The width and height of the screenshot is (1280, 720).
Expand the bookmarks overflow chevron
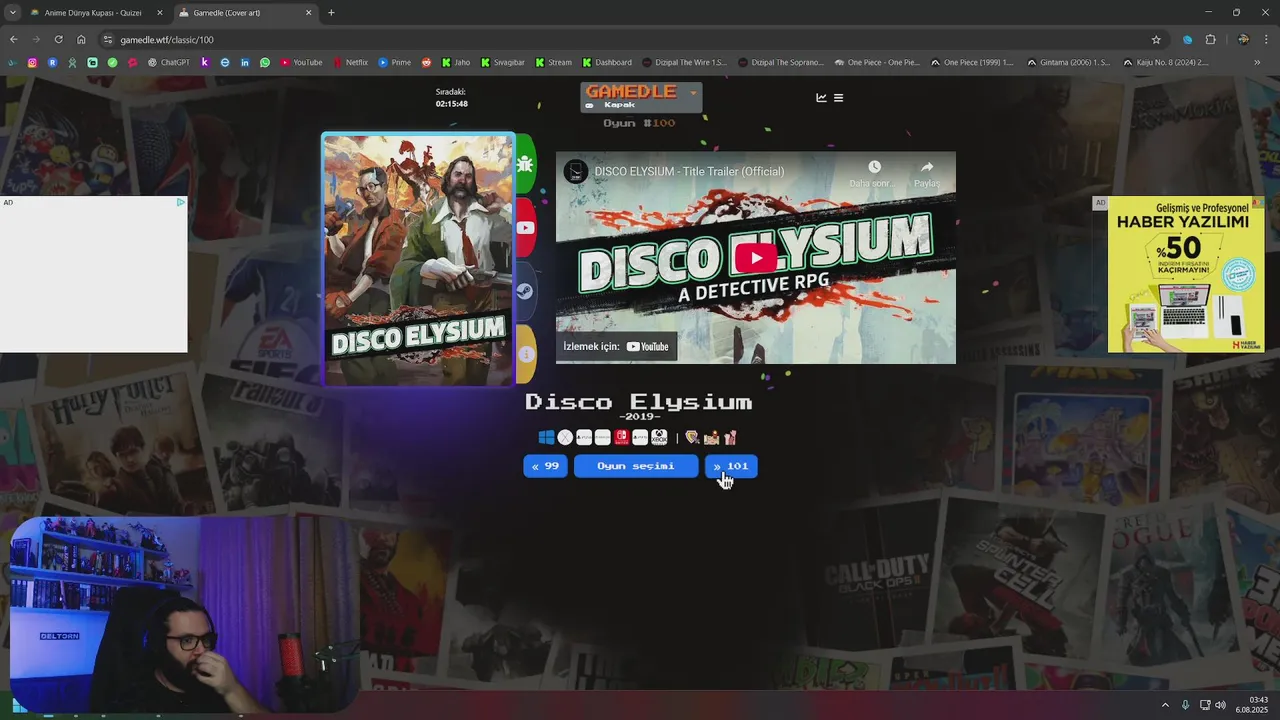1257,62
